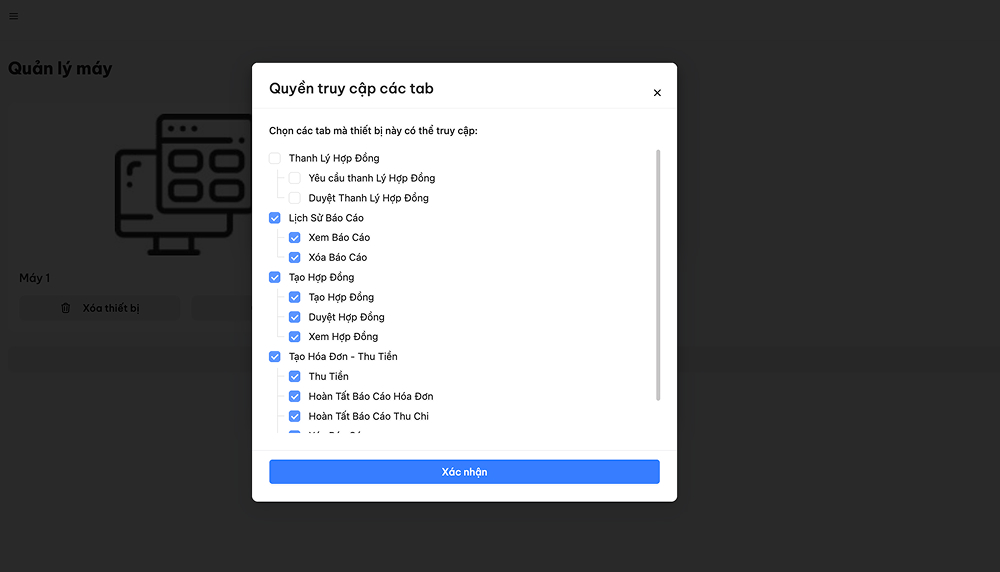Viewport: 1000px width, 572px height.
Task: Click the Xác nhận confirm button
Action: (464, 472)
